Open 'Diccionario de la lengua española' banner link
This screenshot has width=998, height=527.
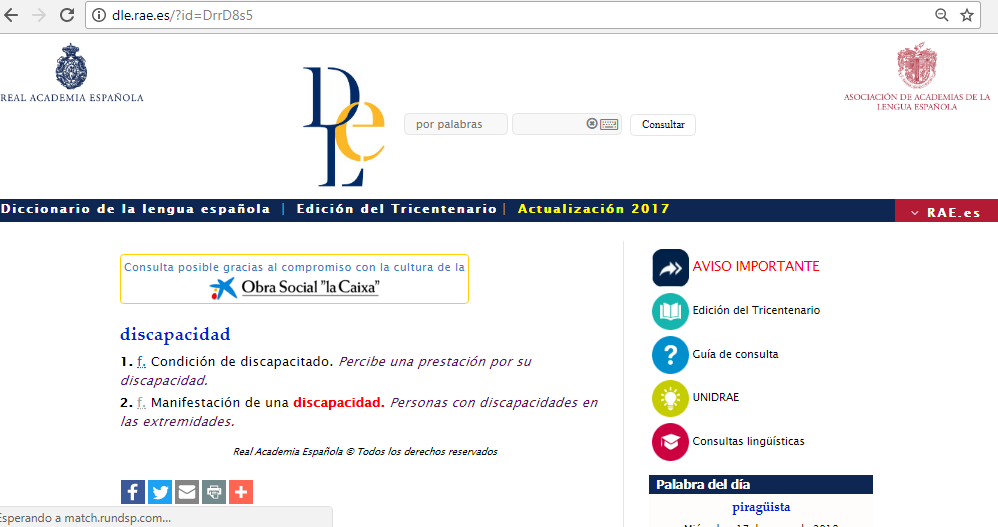136,209
